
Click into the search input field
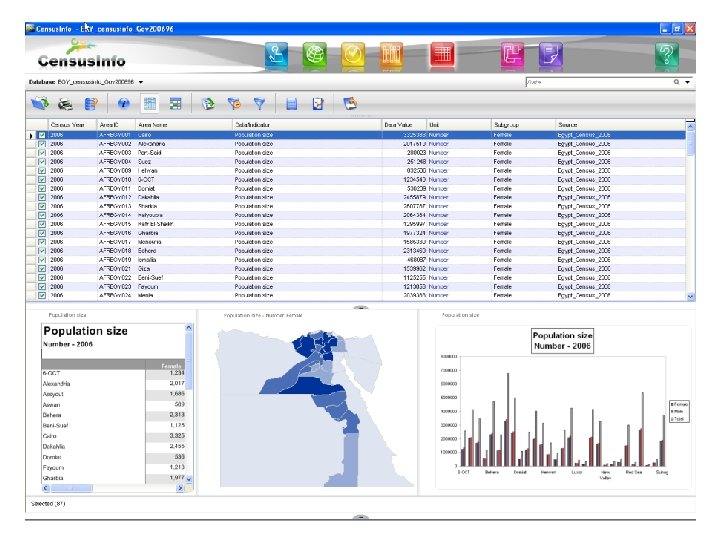pos(598,82)
